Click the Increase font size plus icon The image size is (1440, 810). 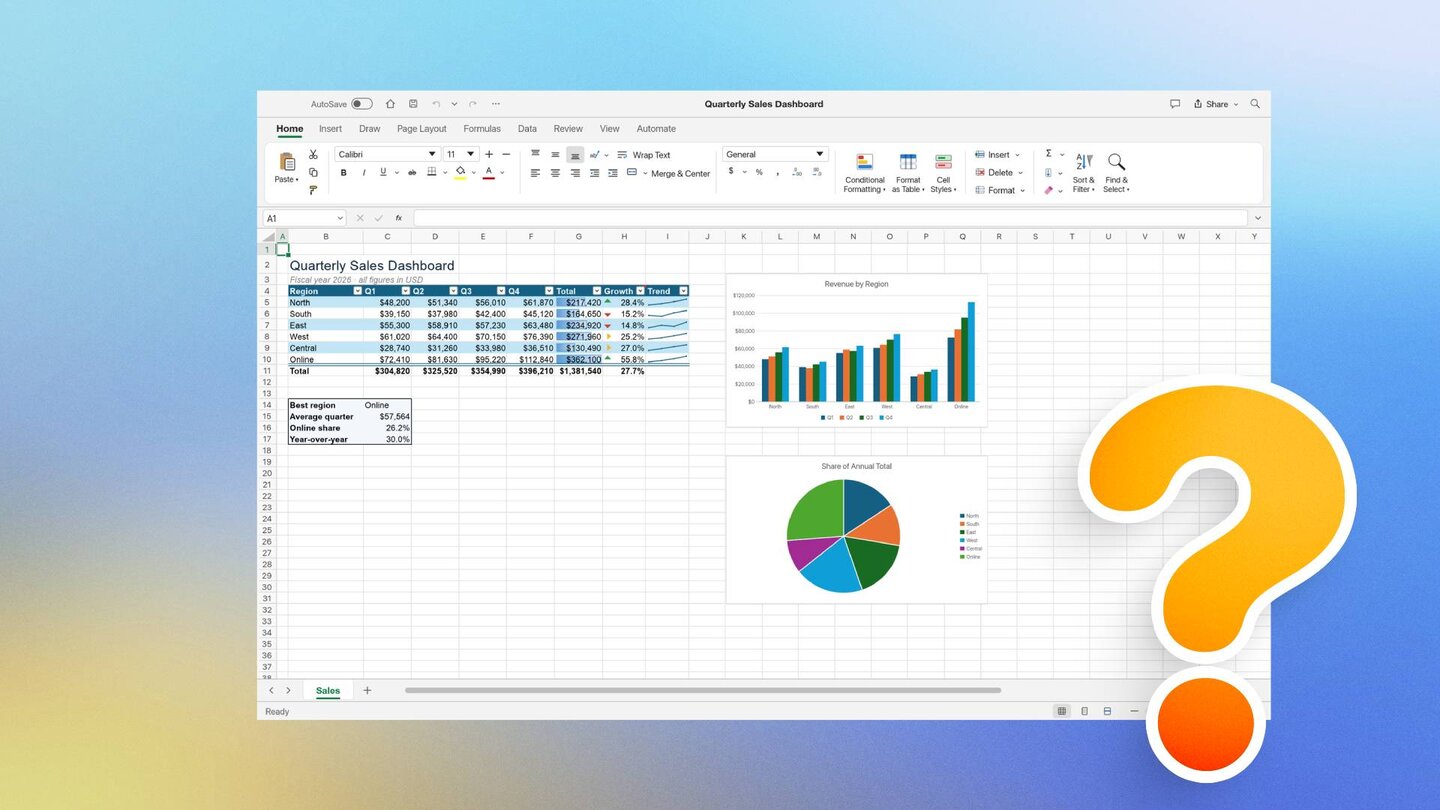click(x=489, y=154)
